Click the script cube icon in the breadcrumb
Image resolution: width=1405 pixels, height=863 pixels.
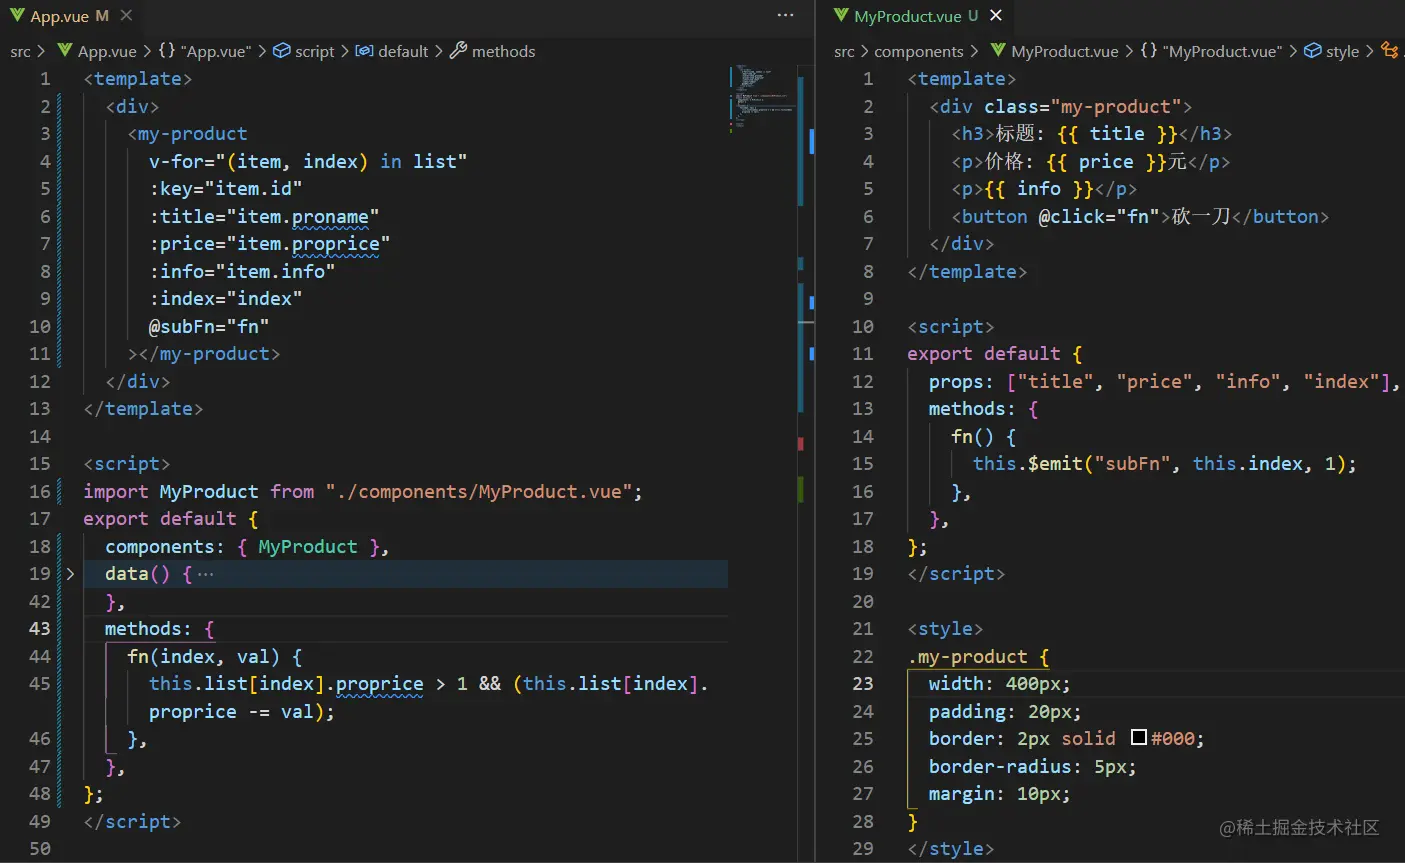(282, 51)
